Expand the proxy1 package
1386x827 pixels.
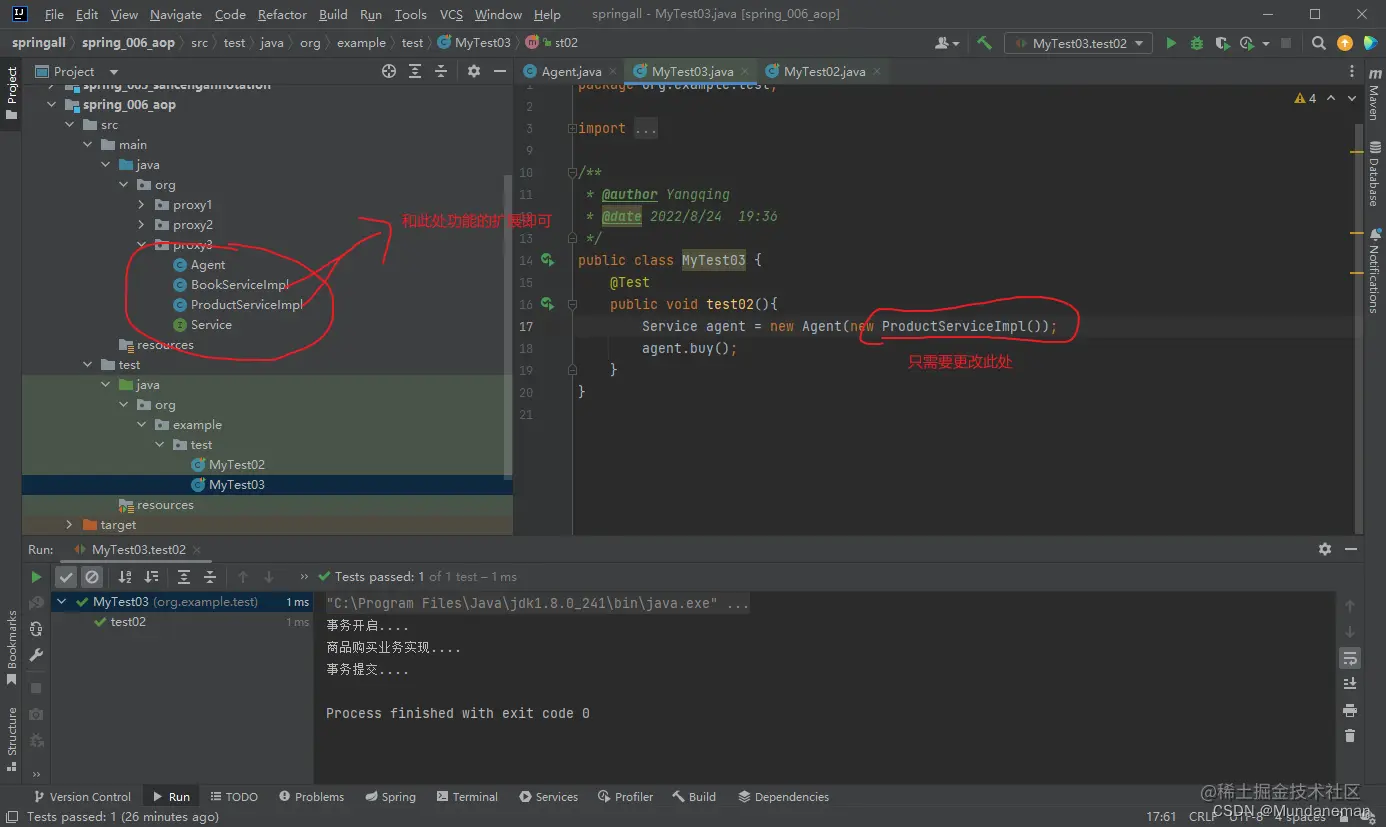coord(142,205)
